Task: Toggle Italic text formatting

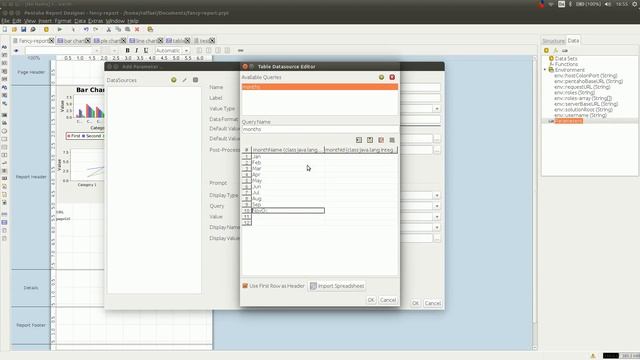Action: point(136,51)
